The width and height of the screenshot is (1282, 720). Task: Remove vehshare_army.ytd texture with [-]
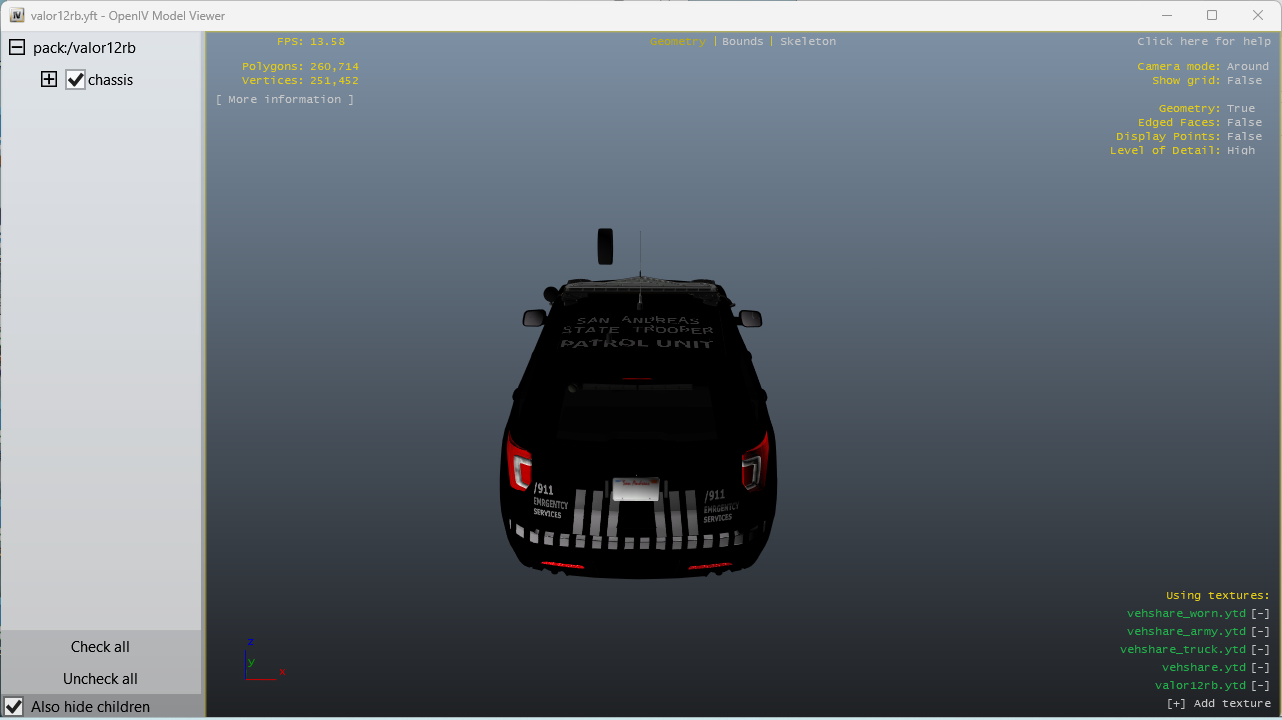pos(1260,632)
